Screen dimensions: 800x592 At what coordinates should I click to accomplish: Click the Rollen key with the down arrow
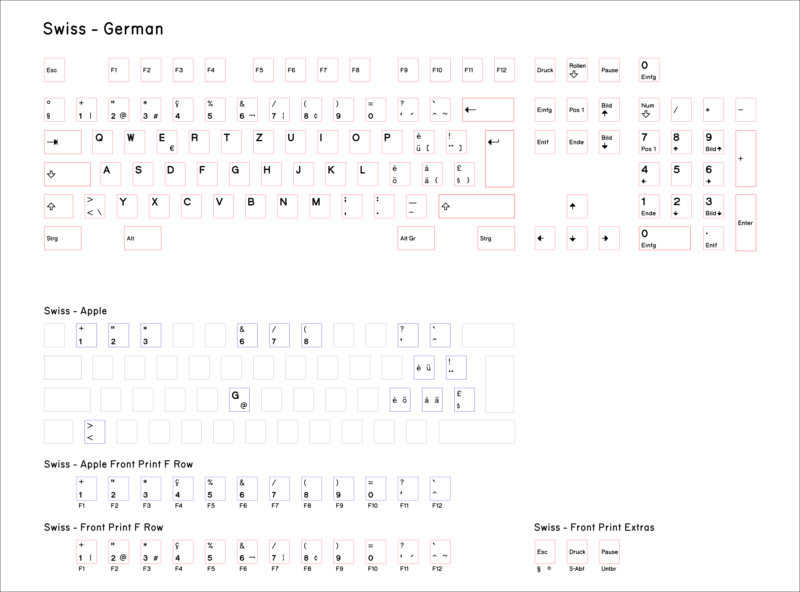(x=577, y=70)
